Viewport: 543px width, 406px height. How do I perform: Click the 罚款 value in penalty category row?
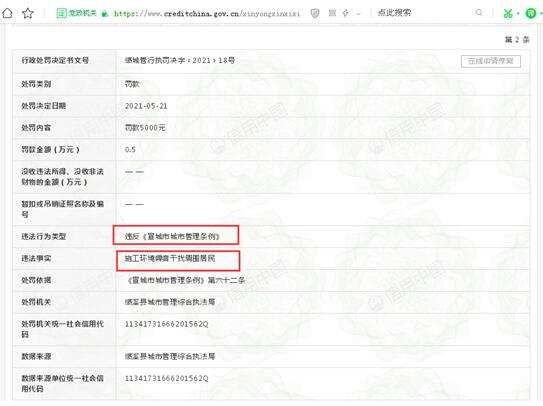[132, 84]
